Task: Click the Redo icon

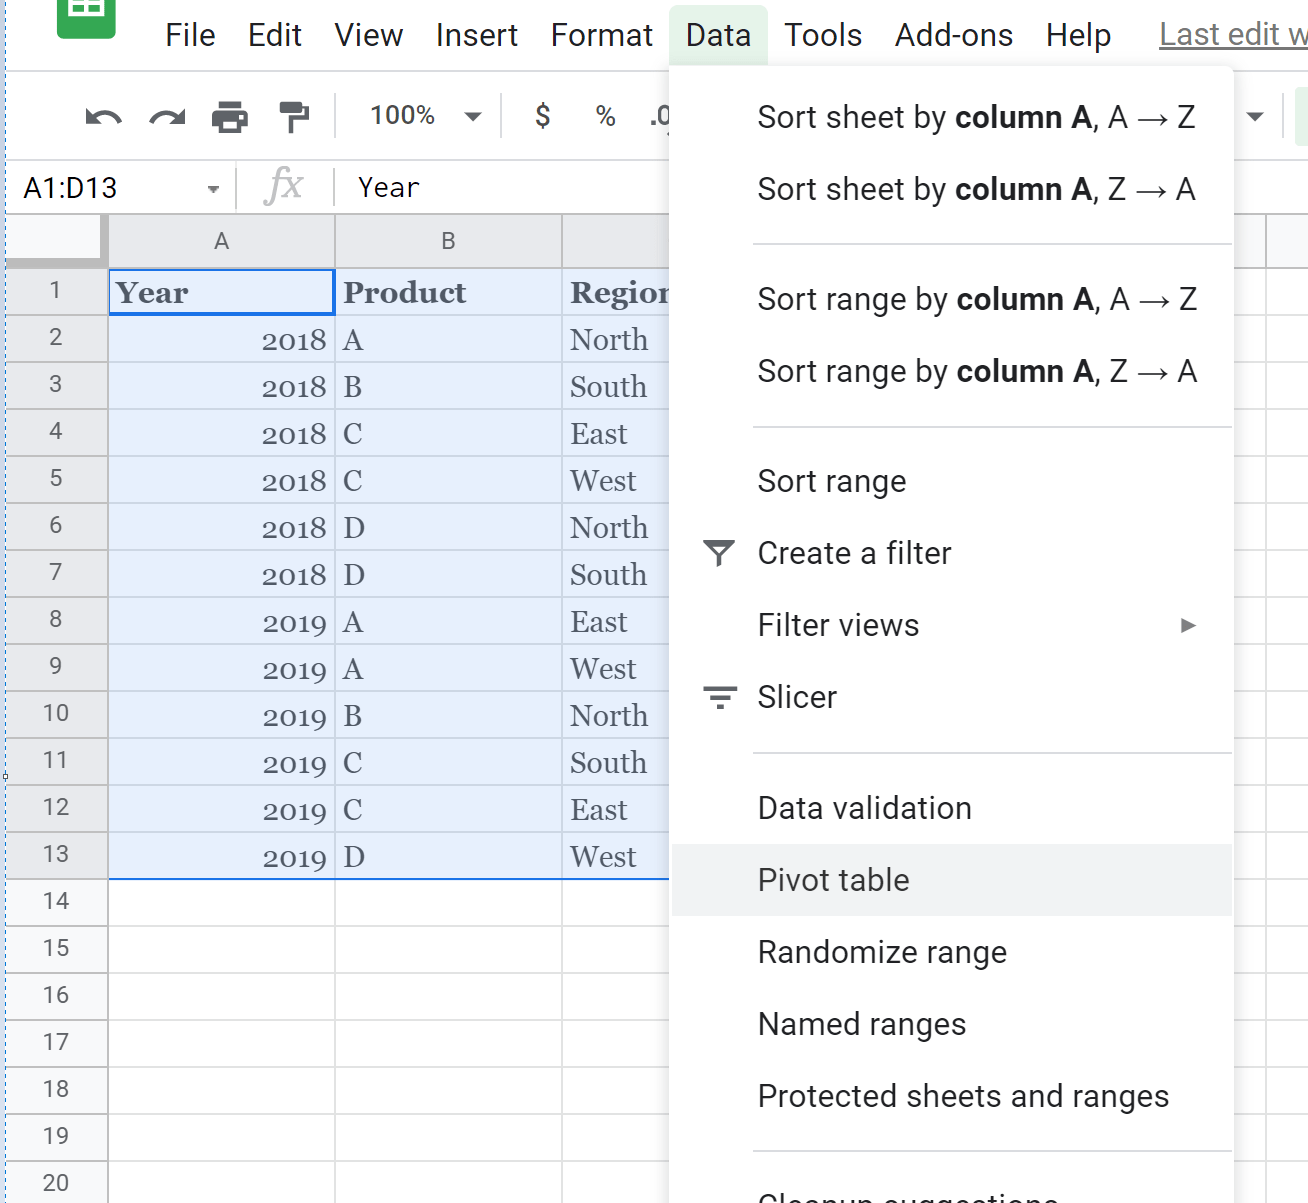Action: tap(166, 116)
